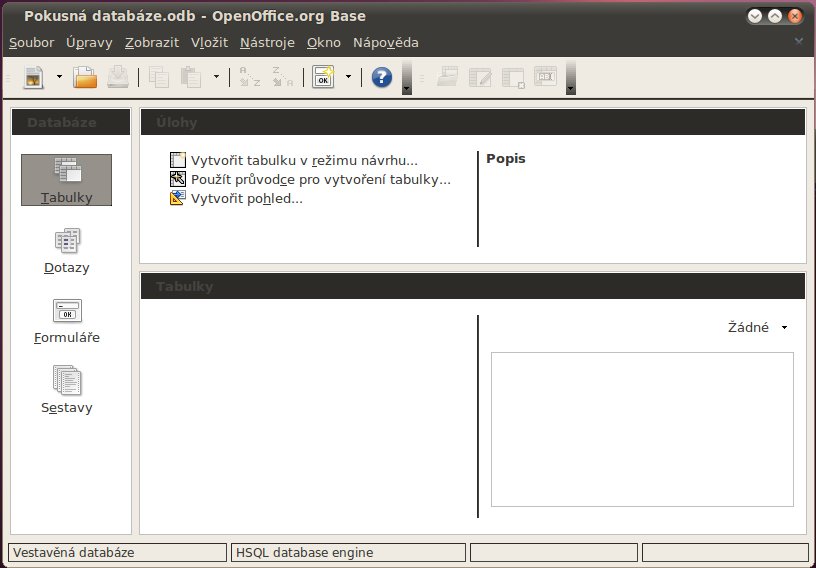Click the Rename table ABC icon
This screenshot has width=816, height=568.
[545, 78]
